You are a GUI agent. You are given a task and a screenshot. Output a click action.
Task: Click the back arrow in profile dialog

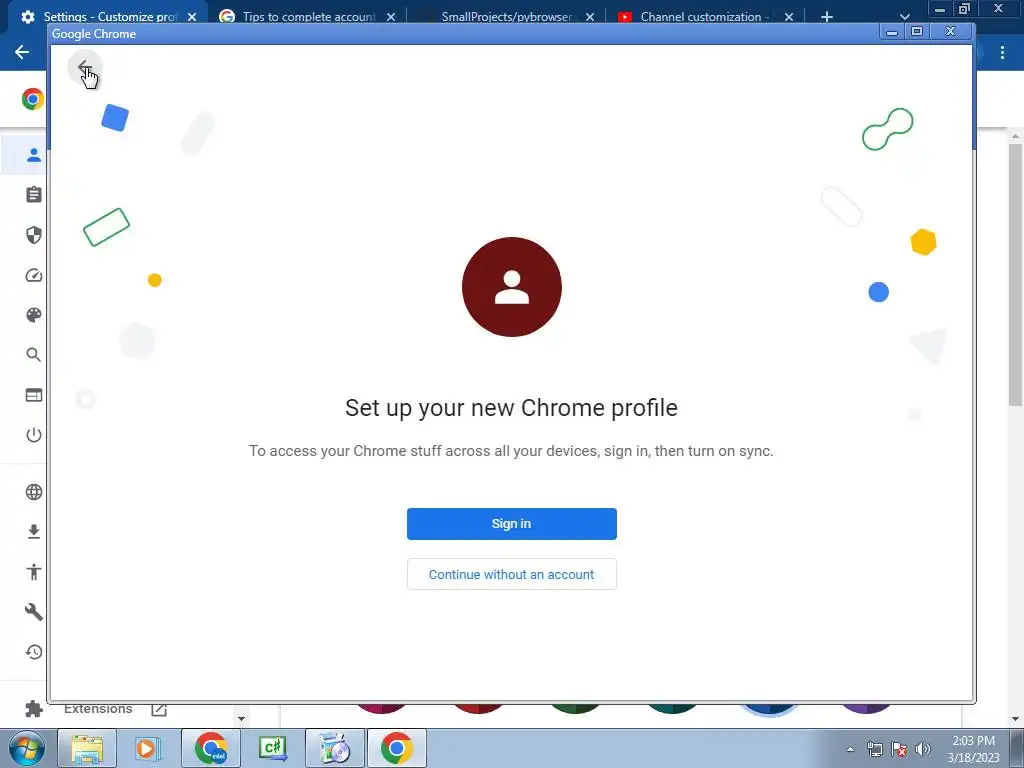(x=84, y=67)
